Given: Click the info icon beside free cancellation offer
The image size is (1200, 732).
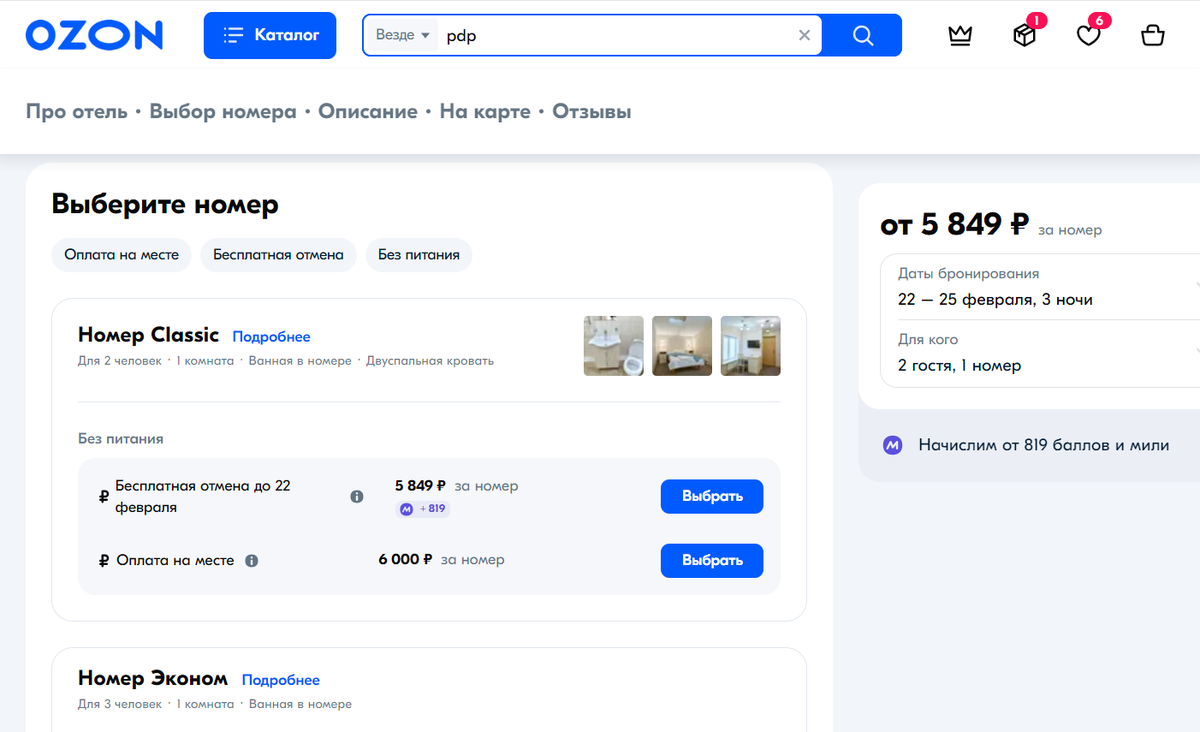Looking at the screenshot, I should [x=356, y=496].
